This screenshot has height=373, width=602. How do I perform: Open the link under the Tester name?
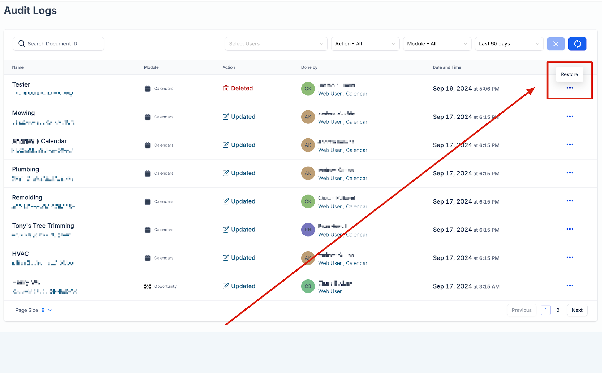pyautogui.click(x=43, y=93)
